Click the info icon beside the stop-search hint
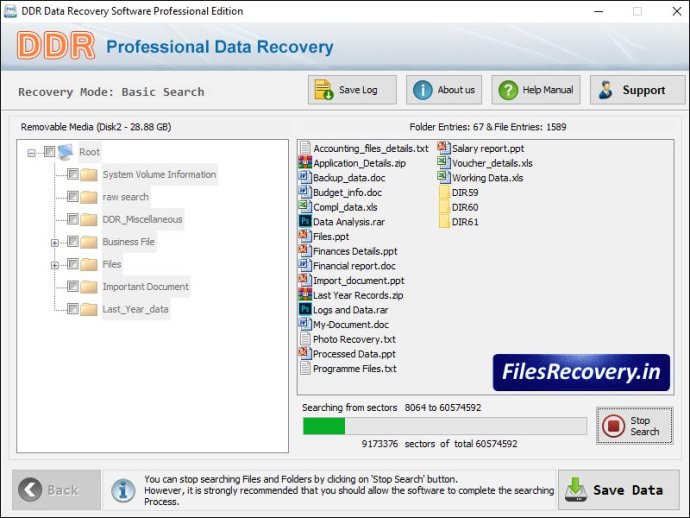690x518 pixels. pos(123,490)
